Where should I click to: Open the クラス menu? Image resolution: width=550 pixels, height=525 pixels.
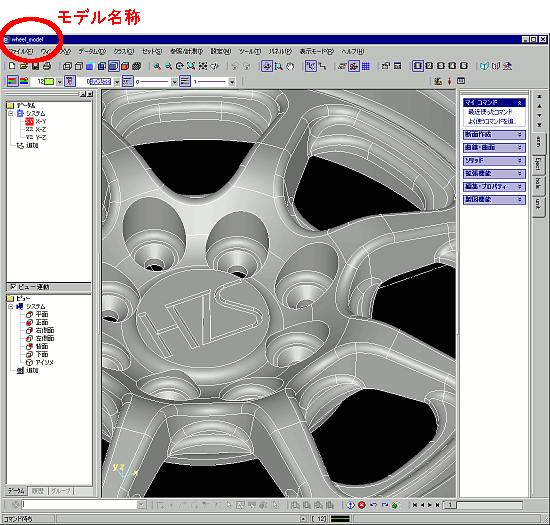(123, 51)
